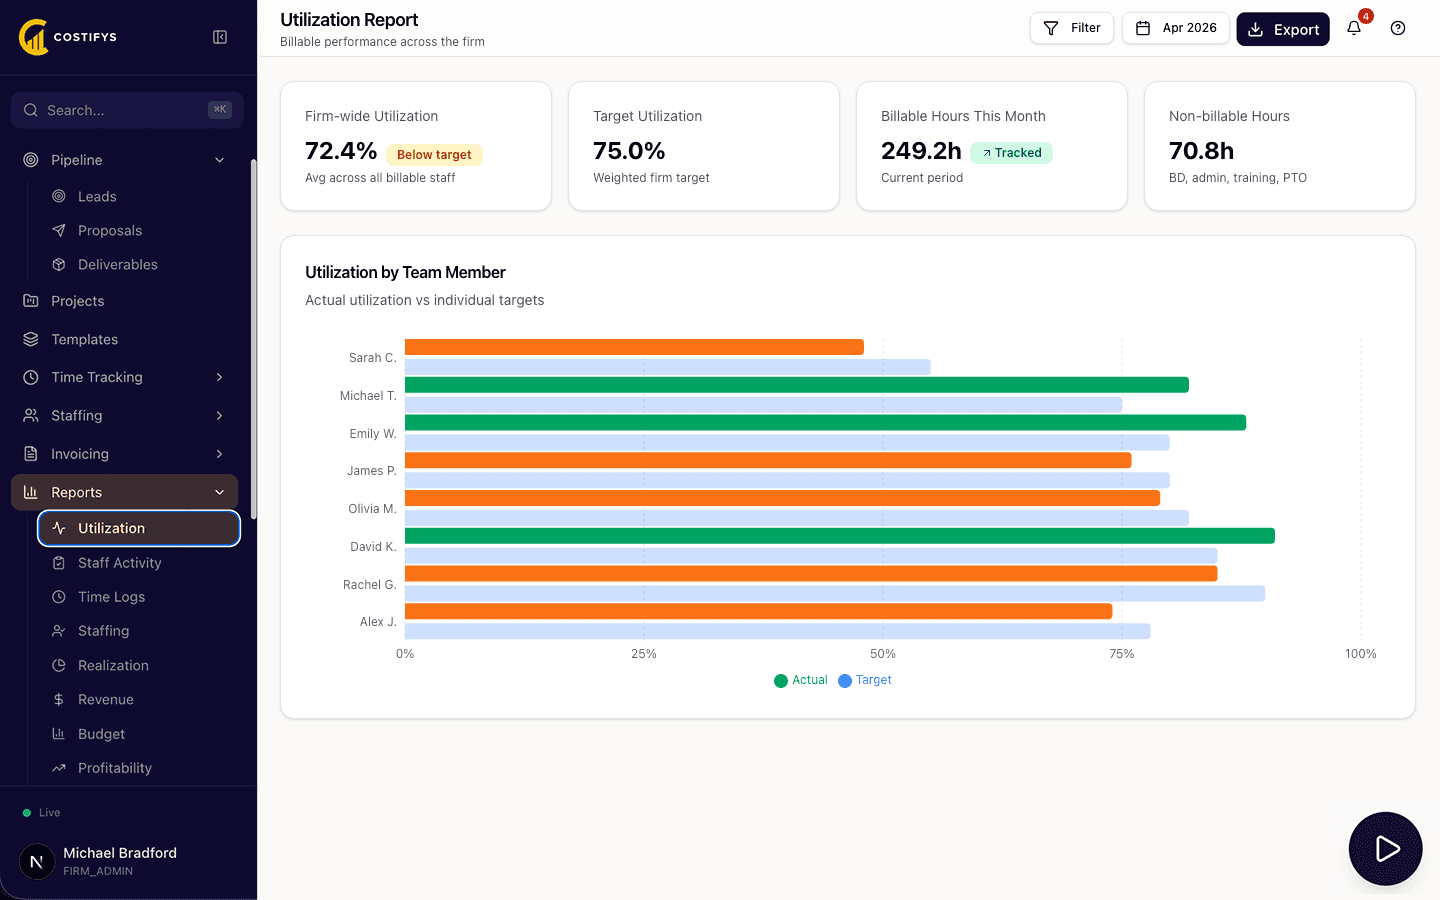The image size is (1440, 900).
Task: Expand the Time Tracking chevron
Action: (x=220, y=377)
